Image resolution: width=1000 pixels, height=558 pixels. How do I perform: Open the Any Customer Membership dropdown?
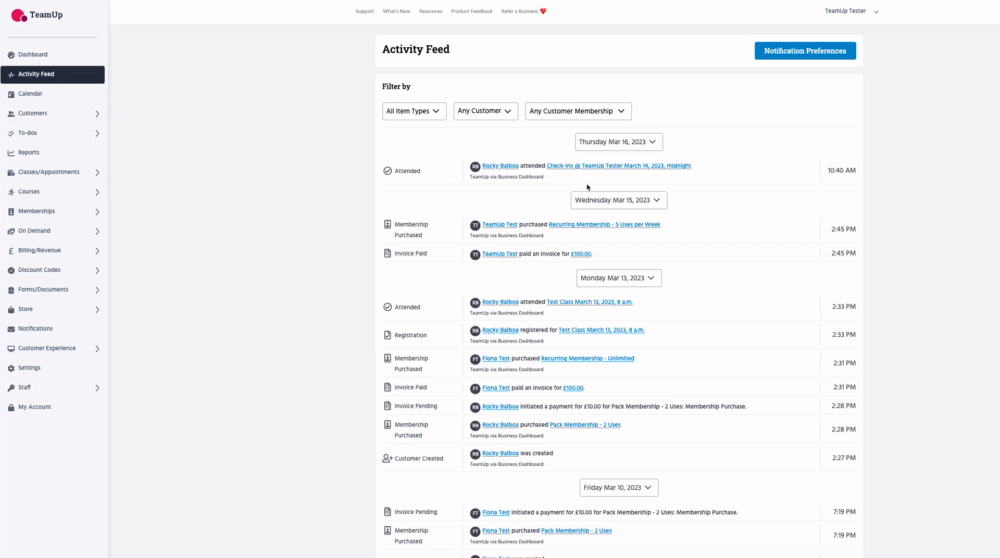(x=578, y=111)
